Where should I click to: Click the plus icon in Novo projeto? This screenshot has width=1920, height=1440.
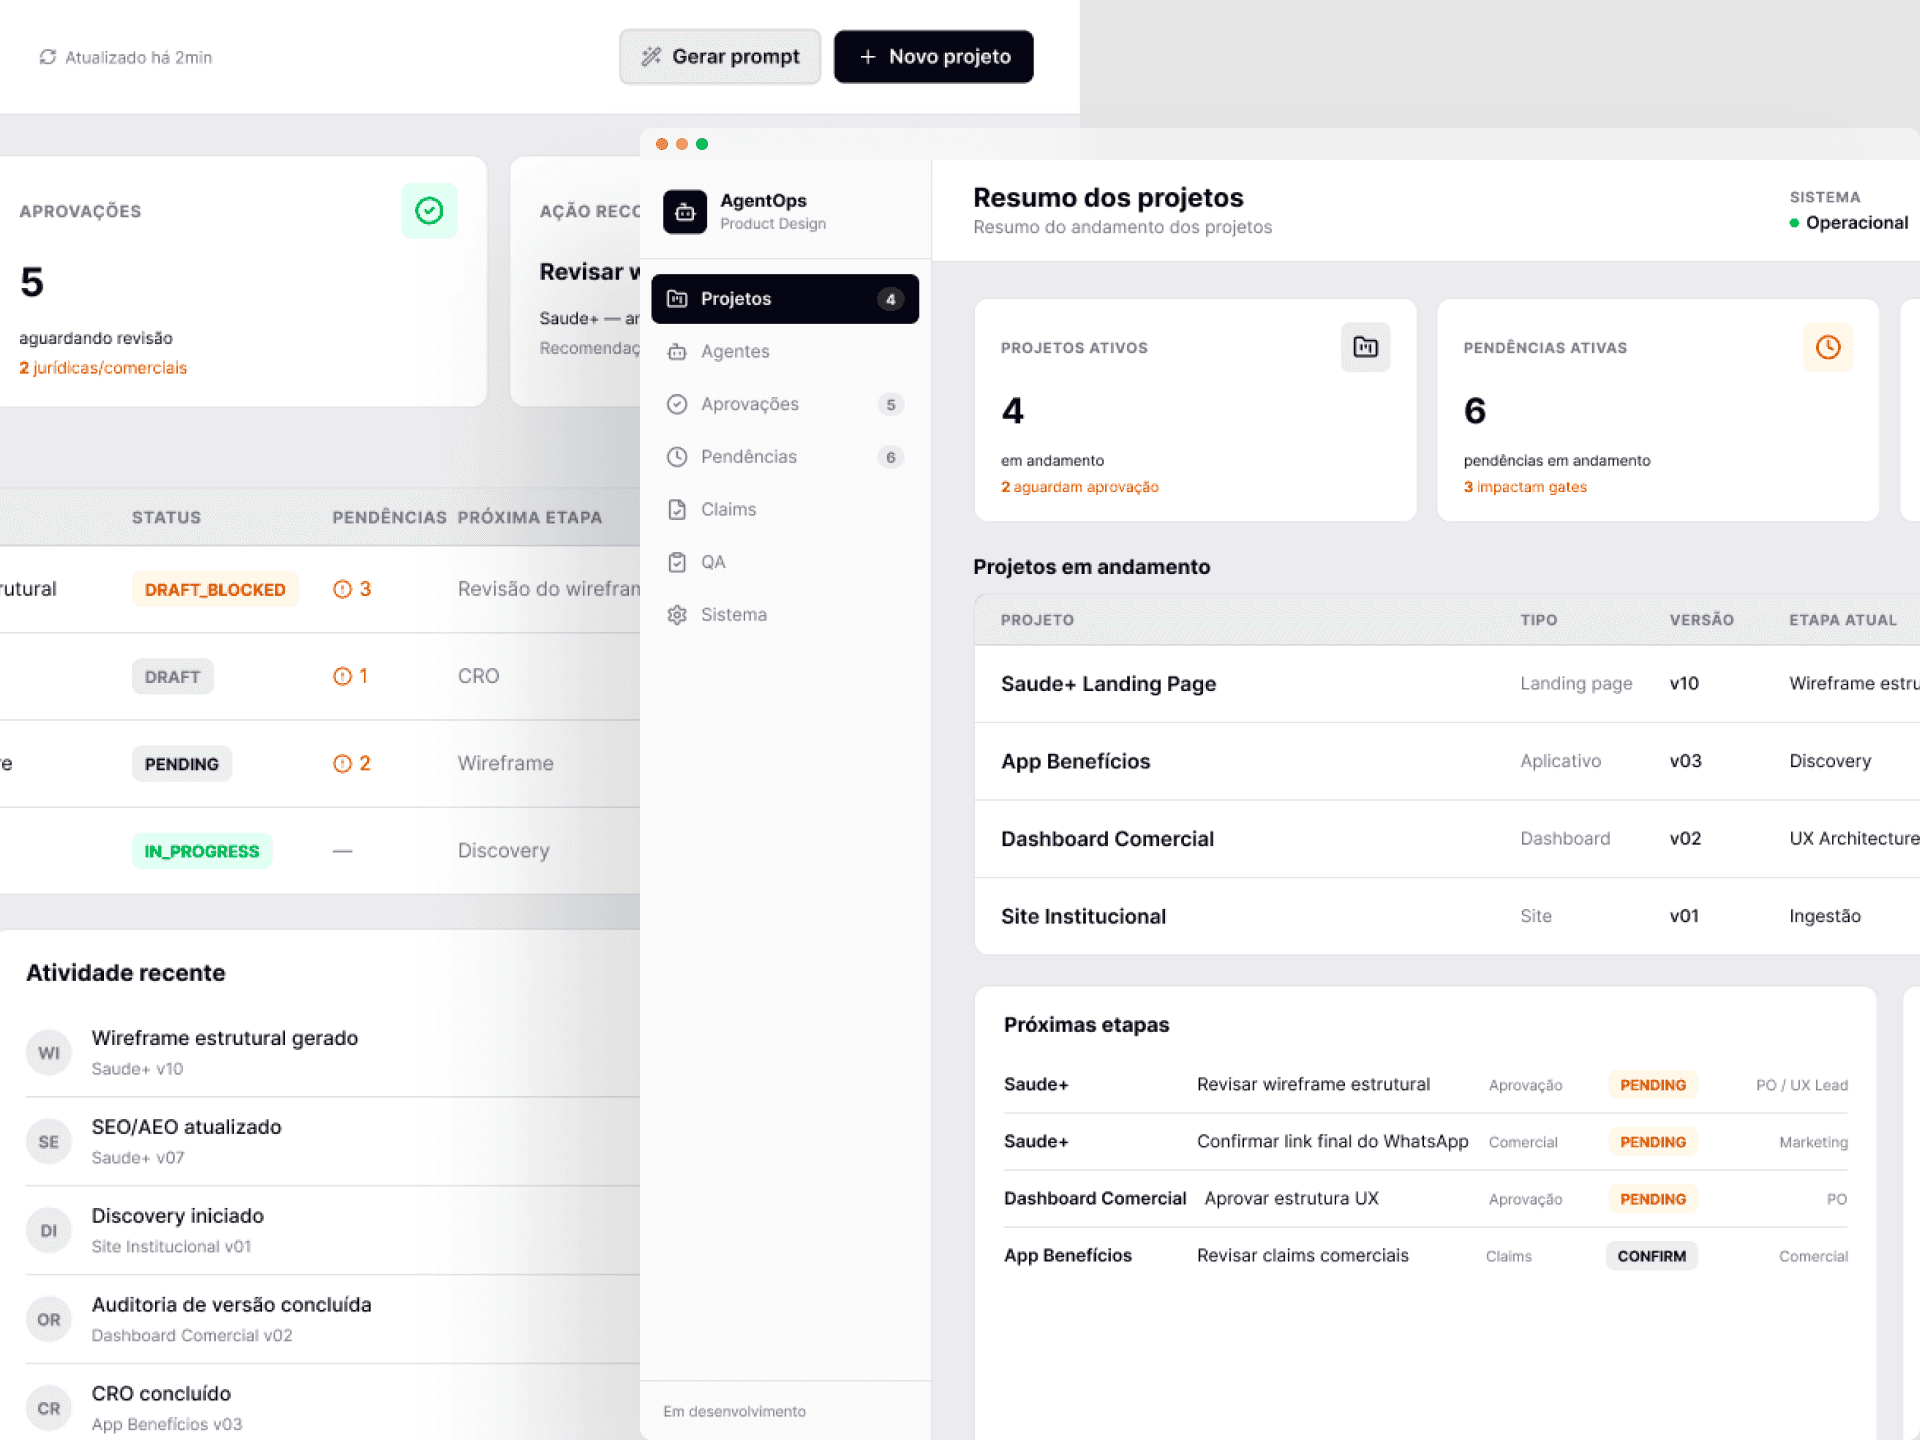coord(867,57)
